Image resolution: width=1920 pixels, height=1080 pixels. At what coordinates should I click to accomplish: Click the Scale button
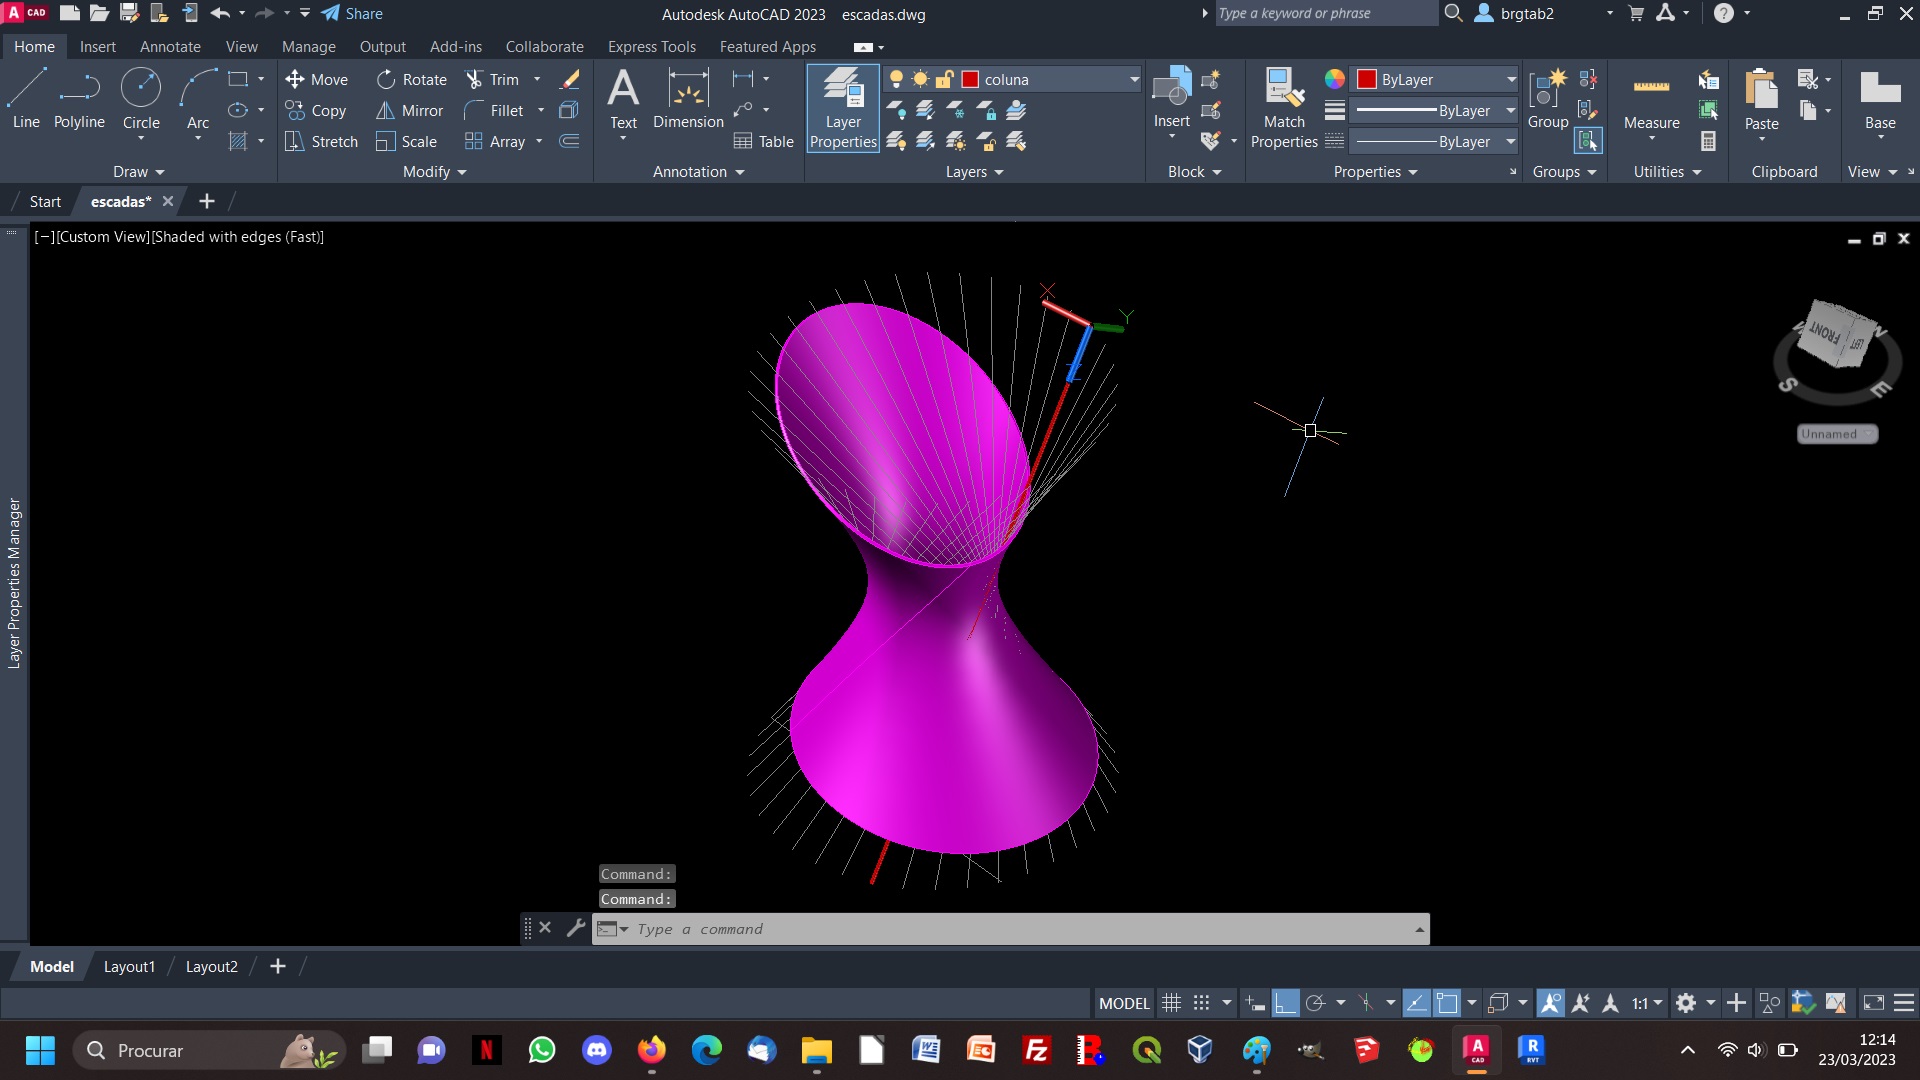point(407,142)
